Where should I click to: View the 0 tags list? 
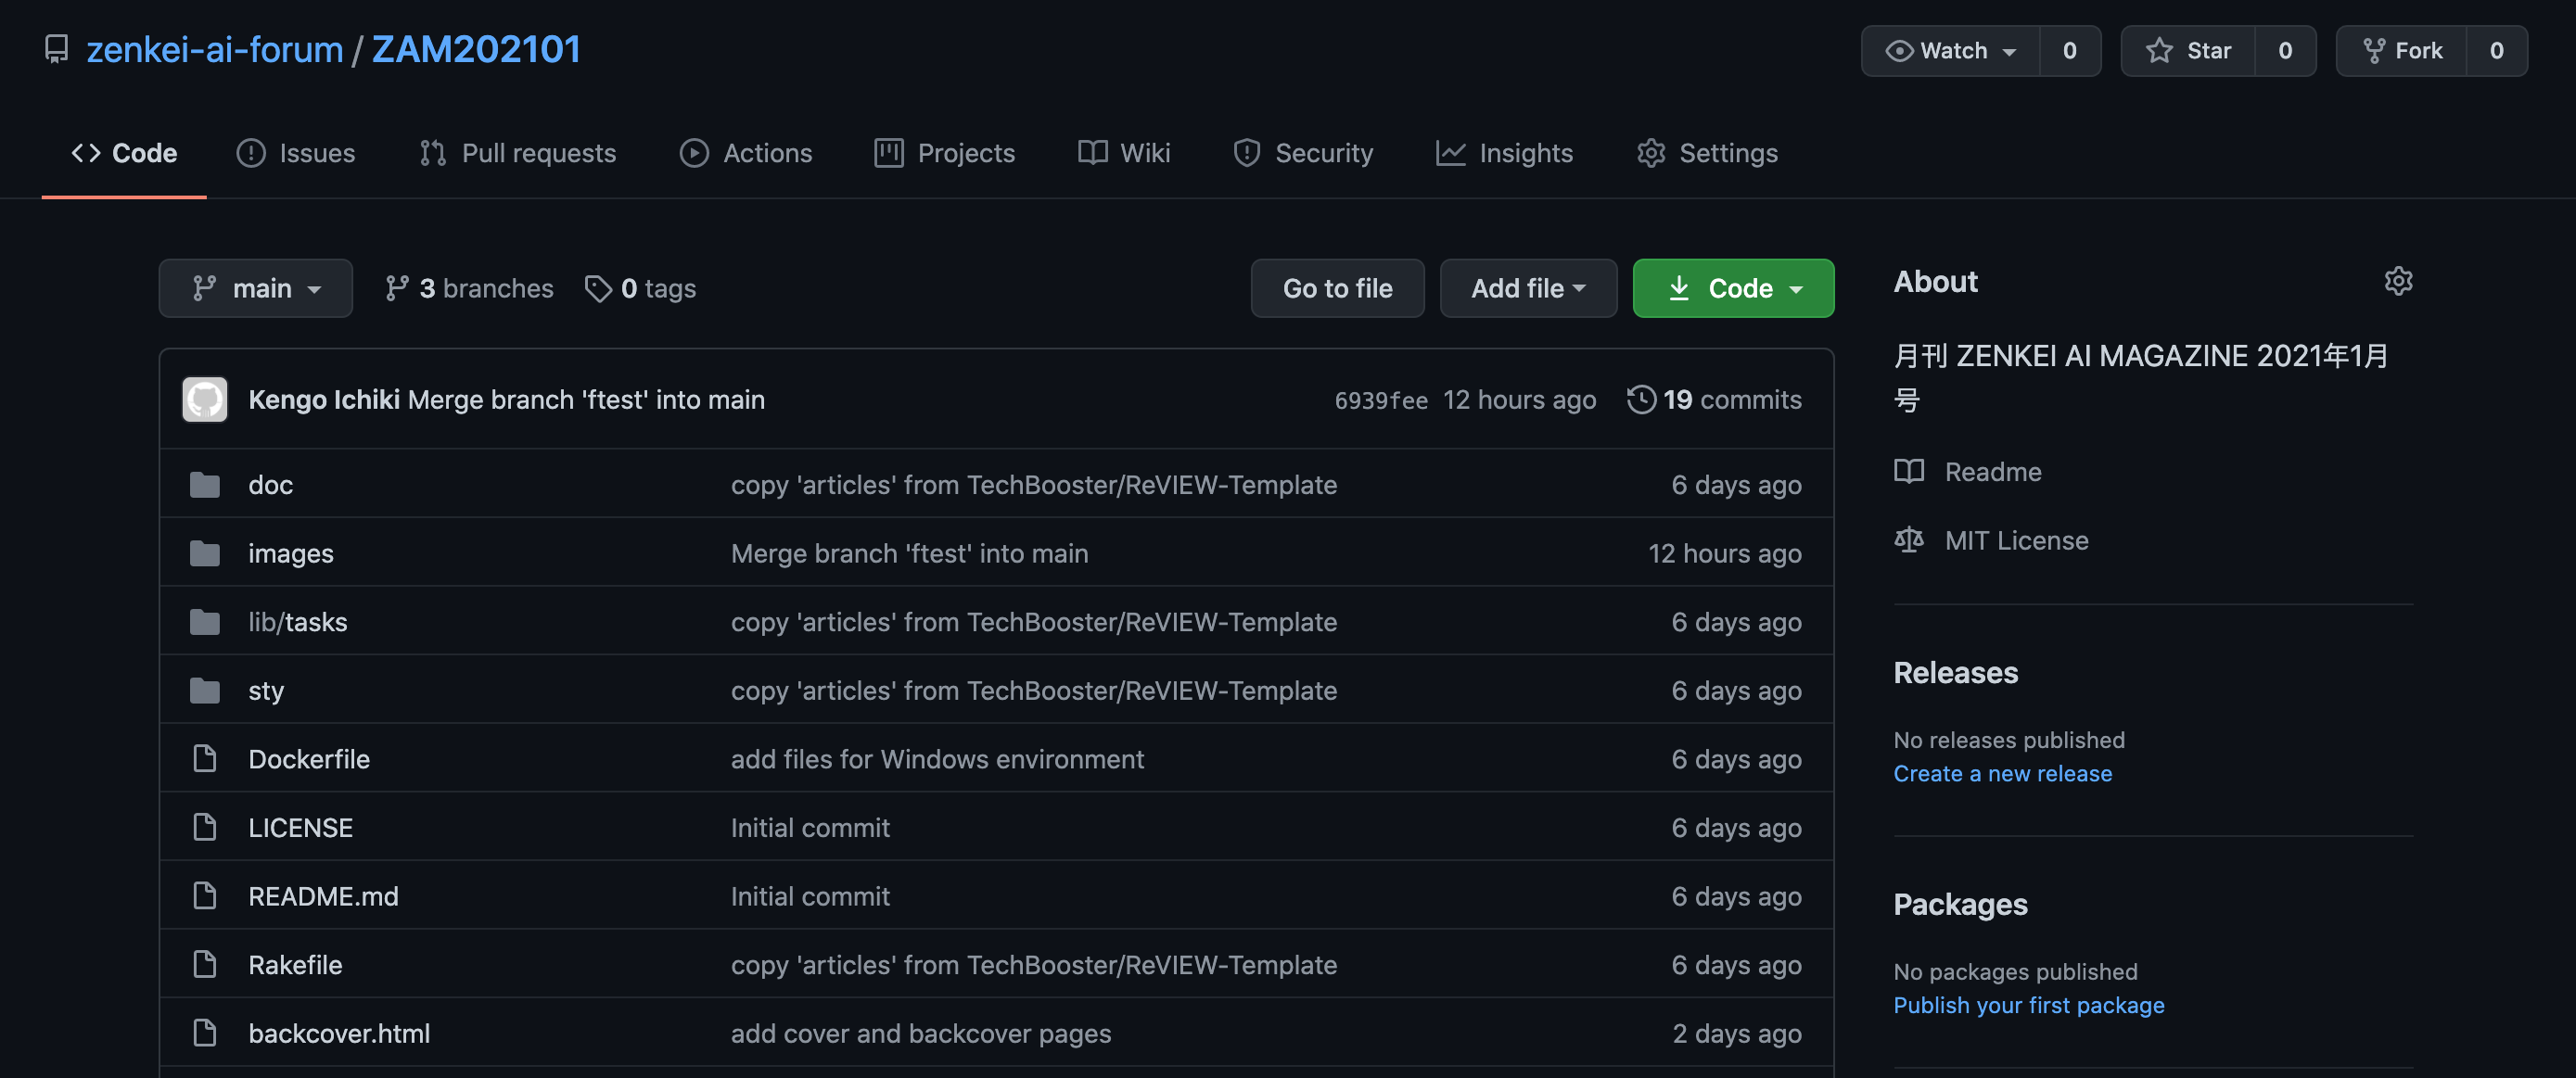(x=640, y=289)
